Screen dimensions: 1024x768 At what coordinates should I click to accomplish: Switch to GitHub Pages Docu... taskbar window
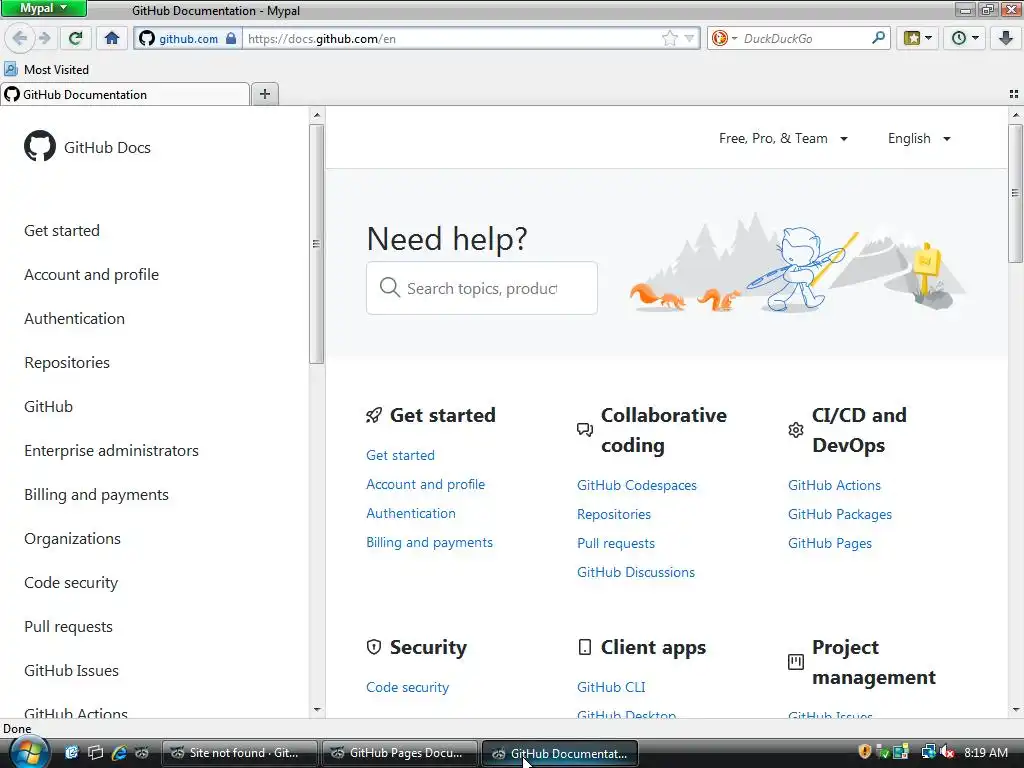pyautogui.click(x=400, y=753)
